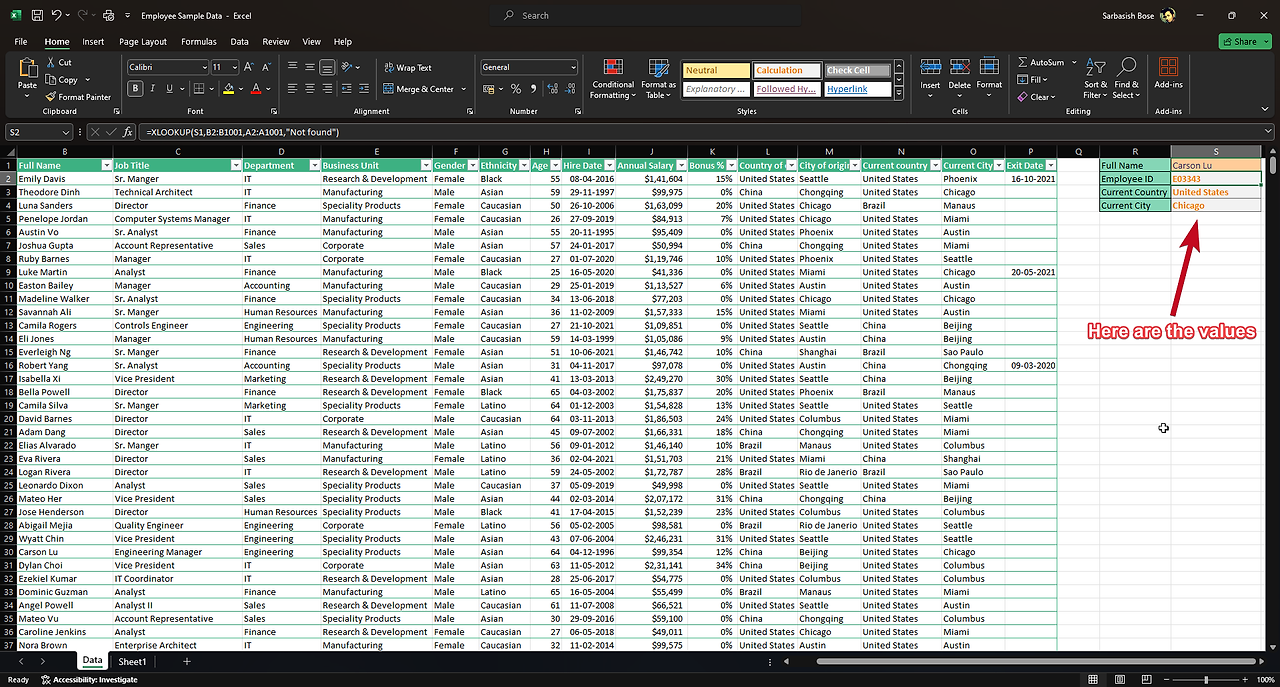
Task: Click the Align Right icon
Action: [327, 89]
